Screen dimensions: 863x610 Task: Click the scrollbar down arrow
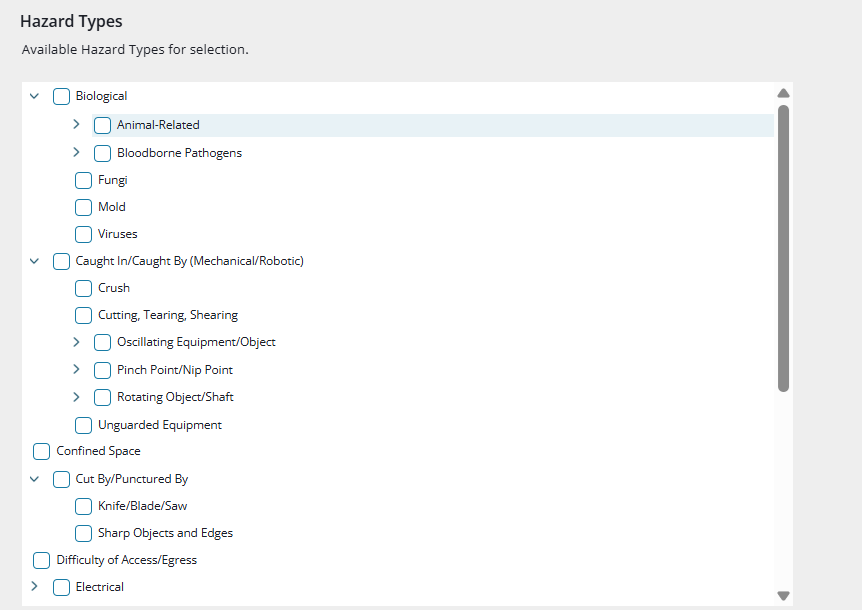783,595
